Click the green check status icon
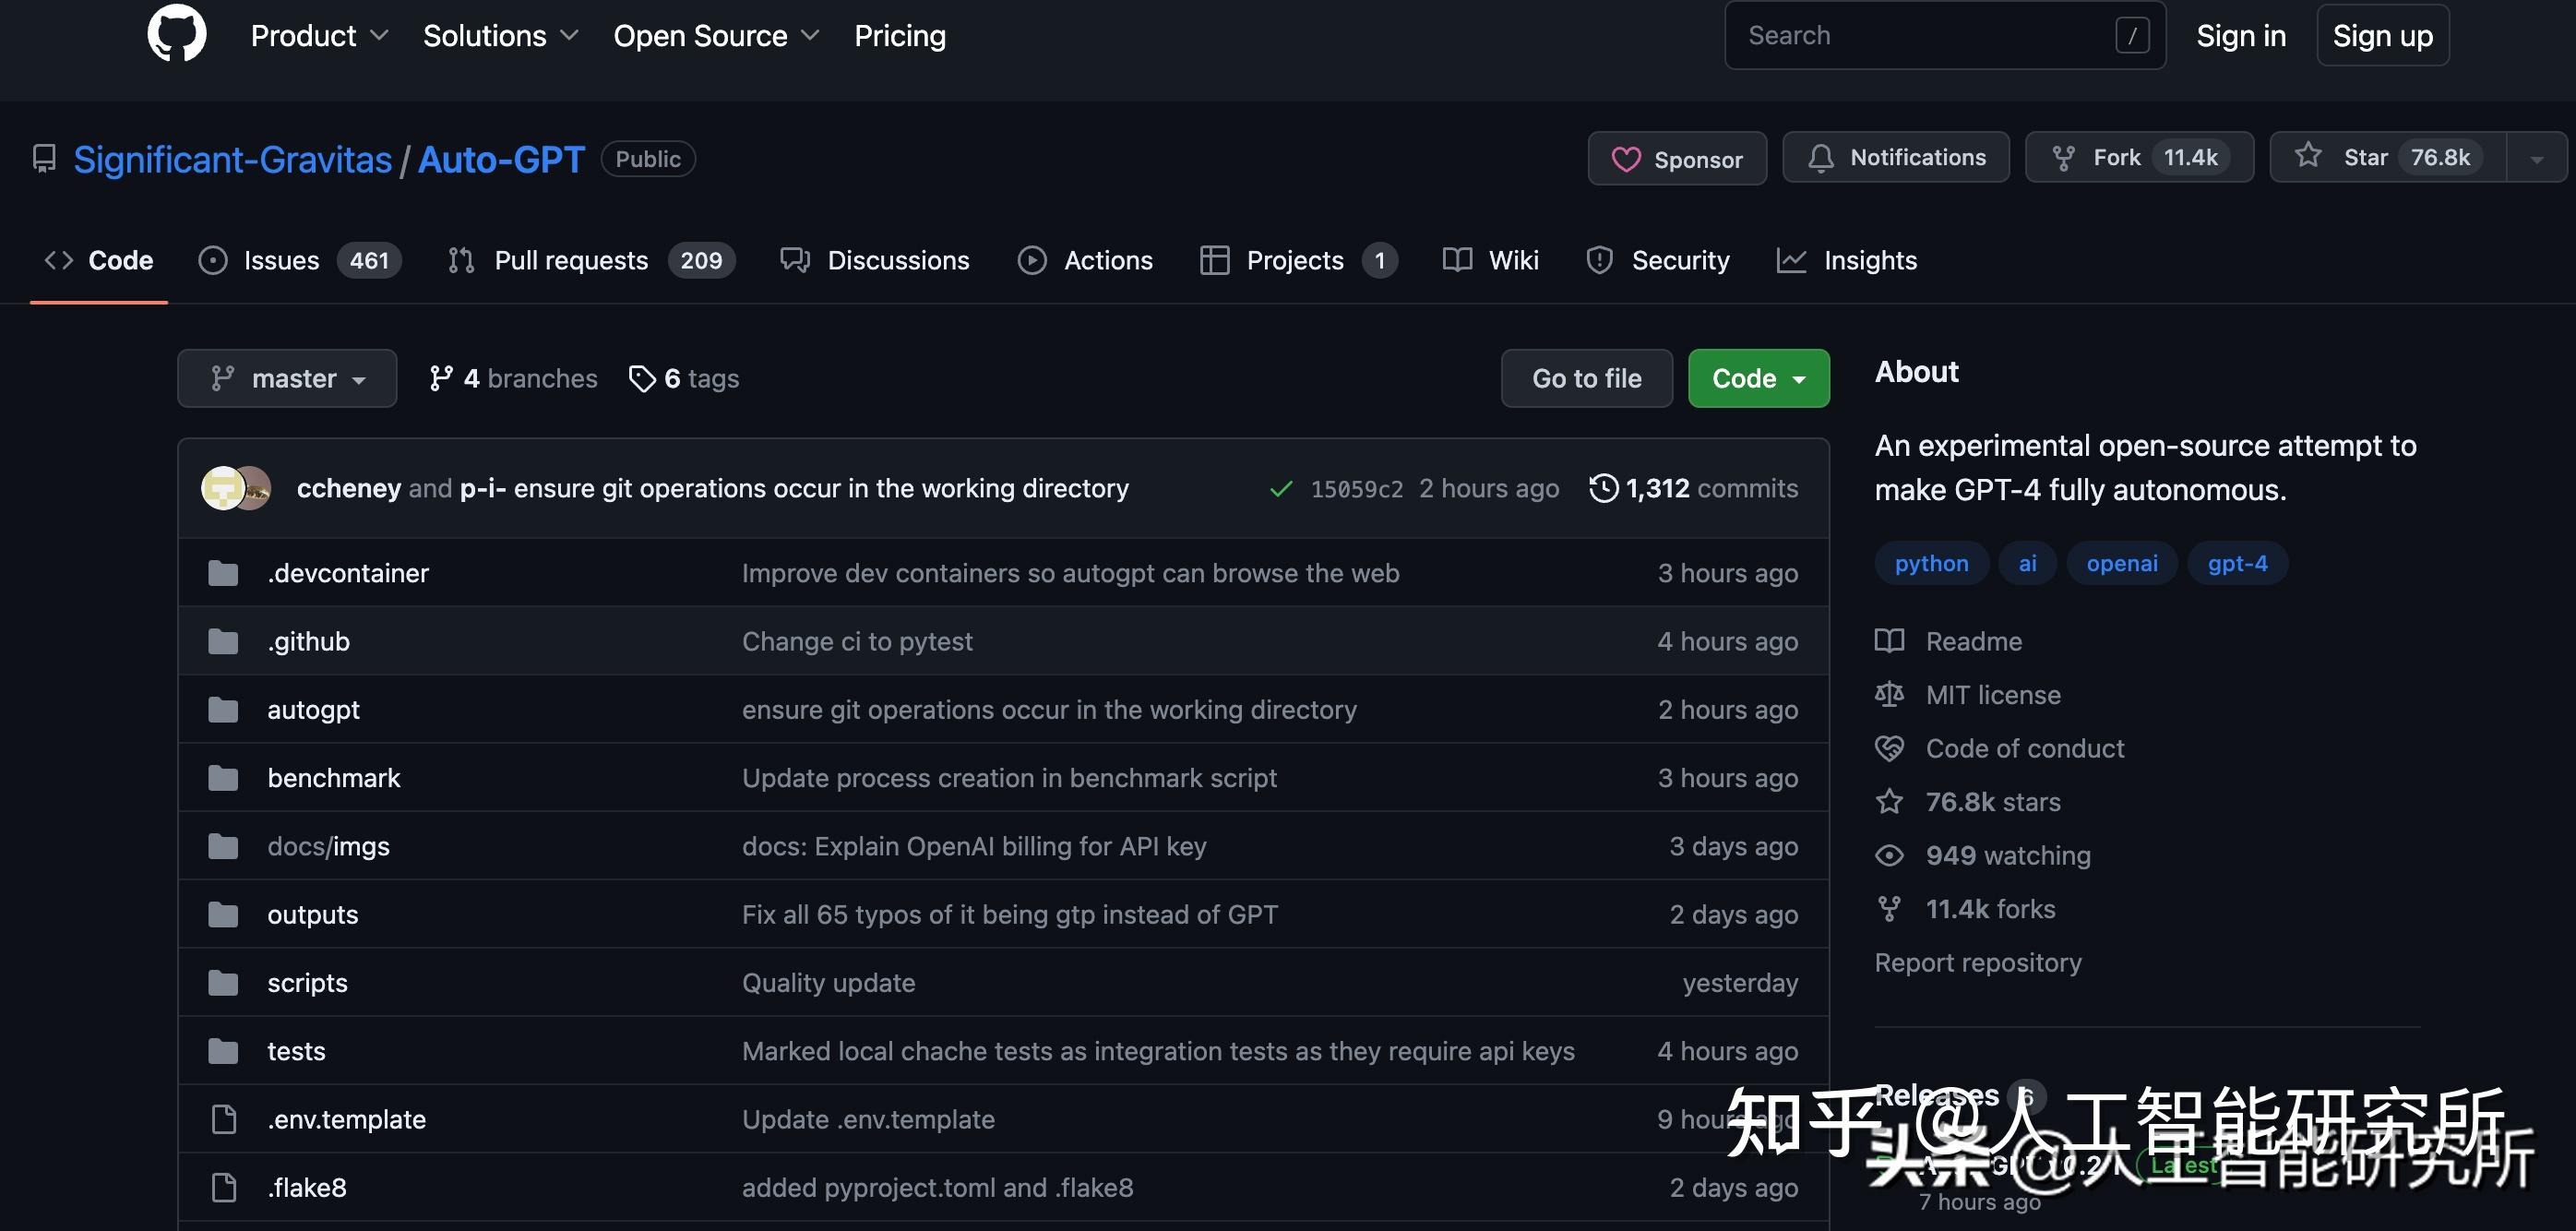2576x1231 pixels. click(1280, 489)
